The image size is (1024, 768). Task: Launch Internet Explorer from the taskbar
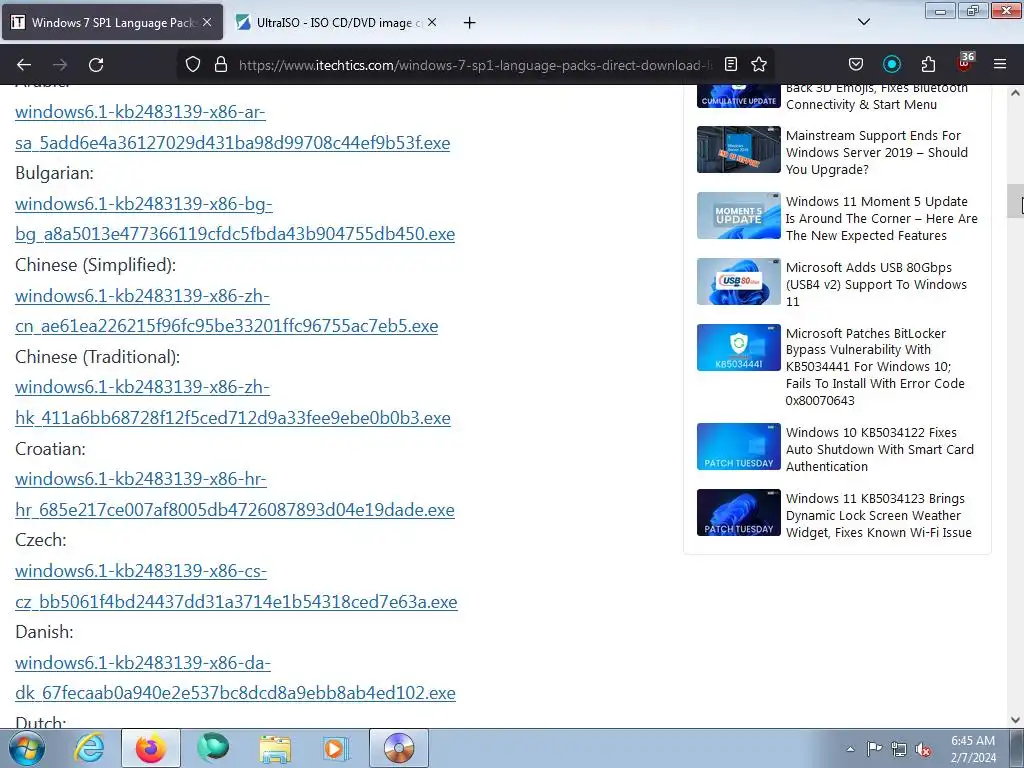[89, 748]
